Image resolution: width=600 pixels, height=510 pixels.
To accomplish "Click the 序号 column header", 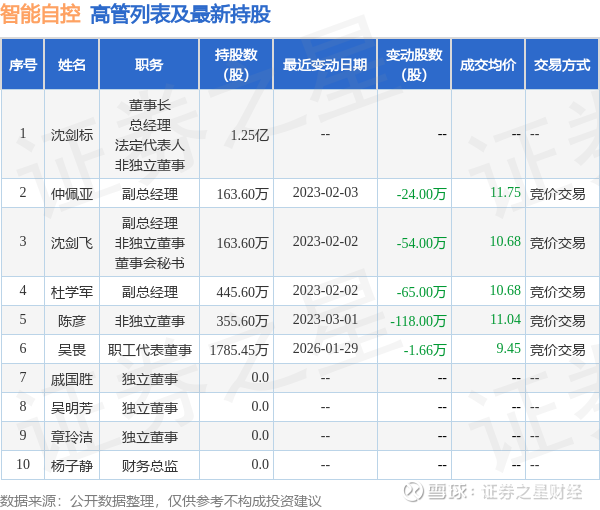I will 23,65.
